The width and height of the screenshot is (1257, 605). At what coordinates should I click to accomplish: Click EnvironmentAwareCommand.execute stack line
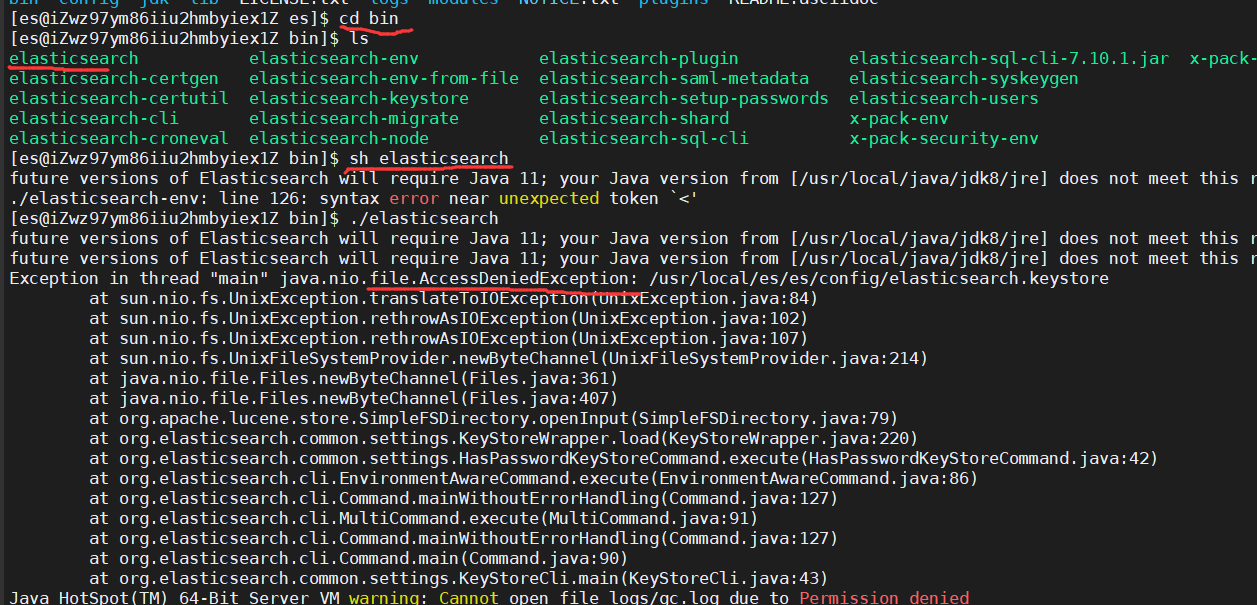point(534,478)
